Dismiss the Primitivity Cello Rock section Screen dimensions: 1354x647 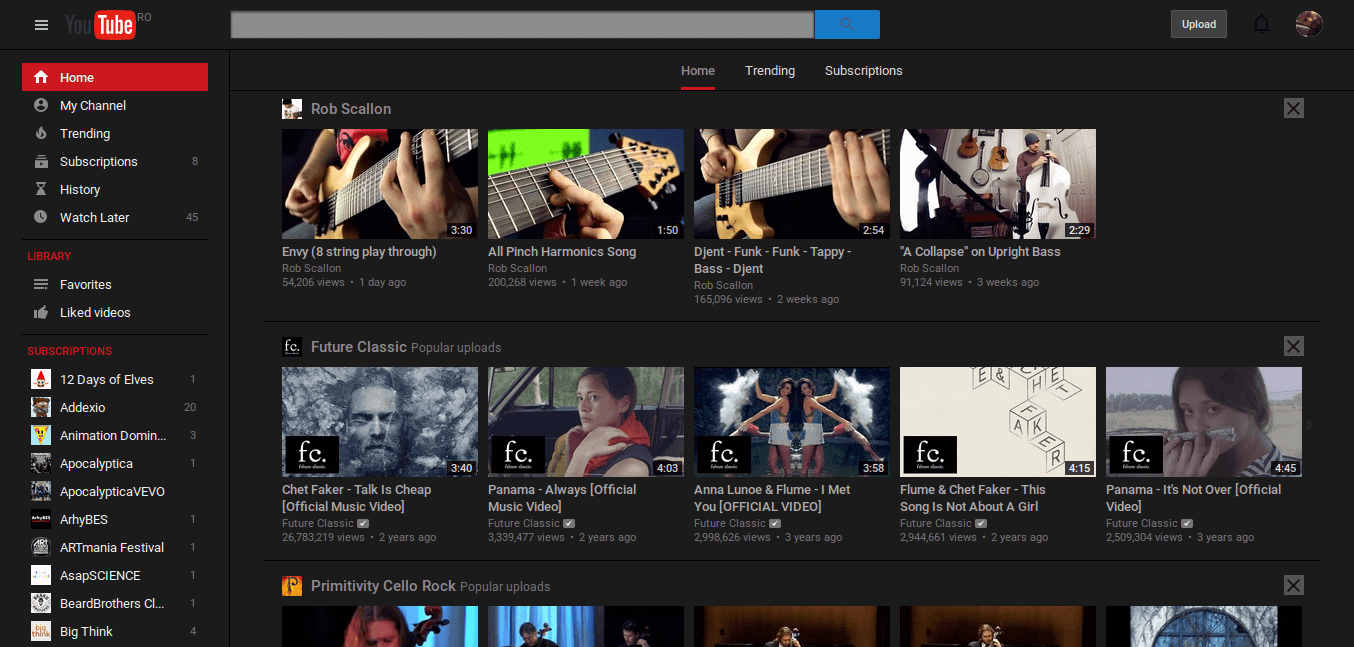(1293, 586)
